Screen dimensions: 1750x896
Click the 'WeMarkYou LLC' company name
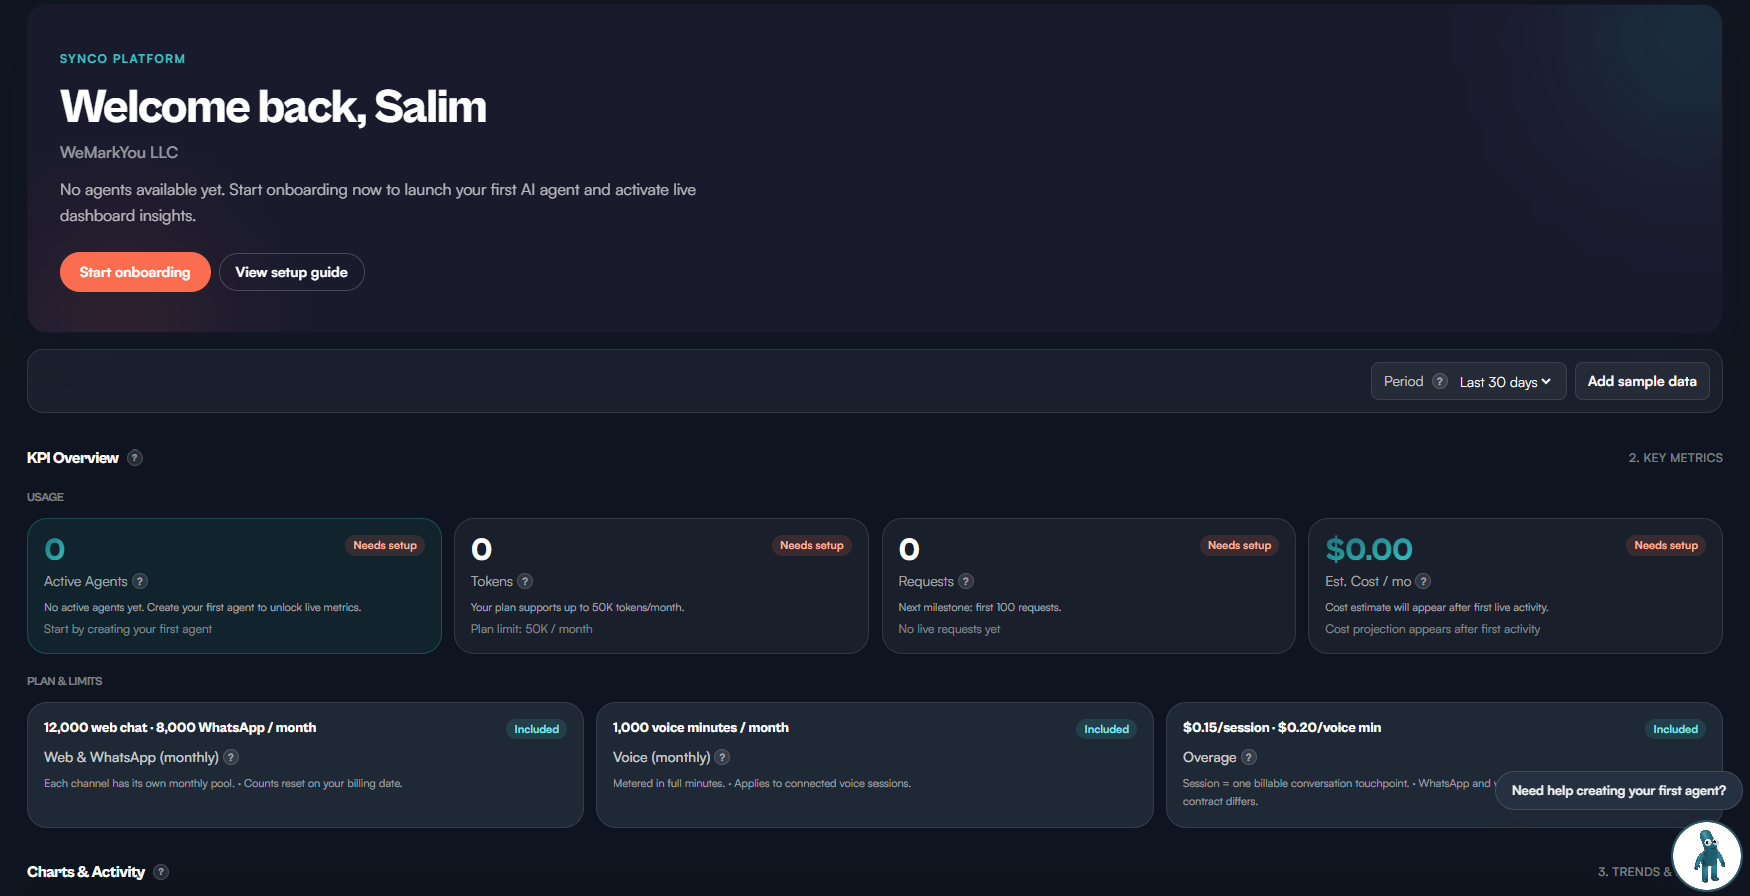pos(119,152)
